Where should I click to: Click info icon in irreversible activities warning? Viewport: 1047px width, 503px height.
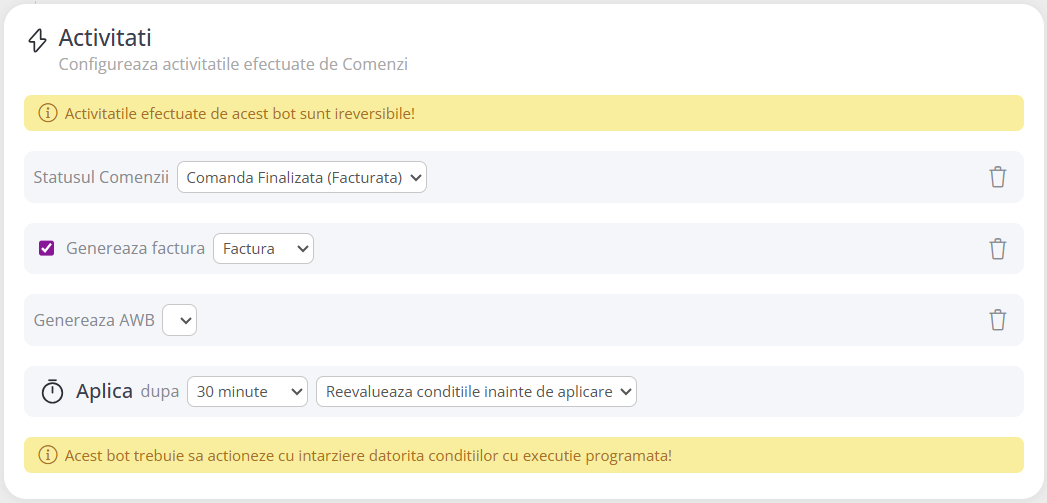[x=47, y=113]
